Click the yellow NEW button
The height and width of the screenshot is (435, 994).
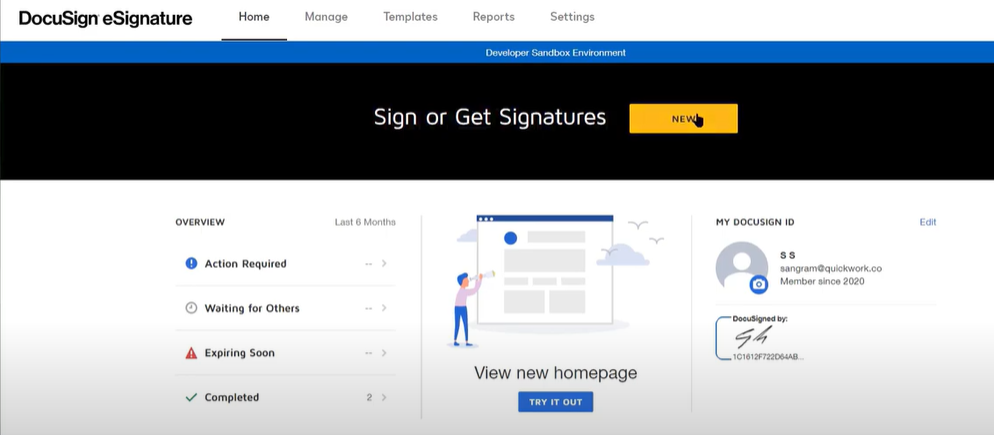[x=683, y=119]
